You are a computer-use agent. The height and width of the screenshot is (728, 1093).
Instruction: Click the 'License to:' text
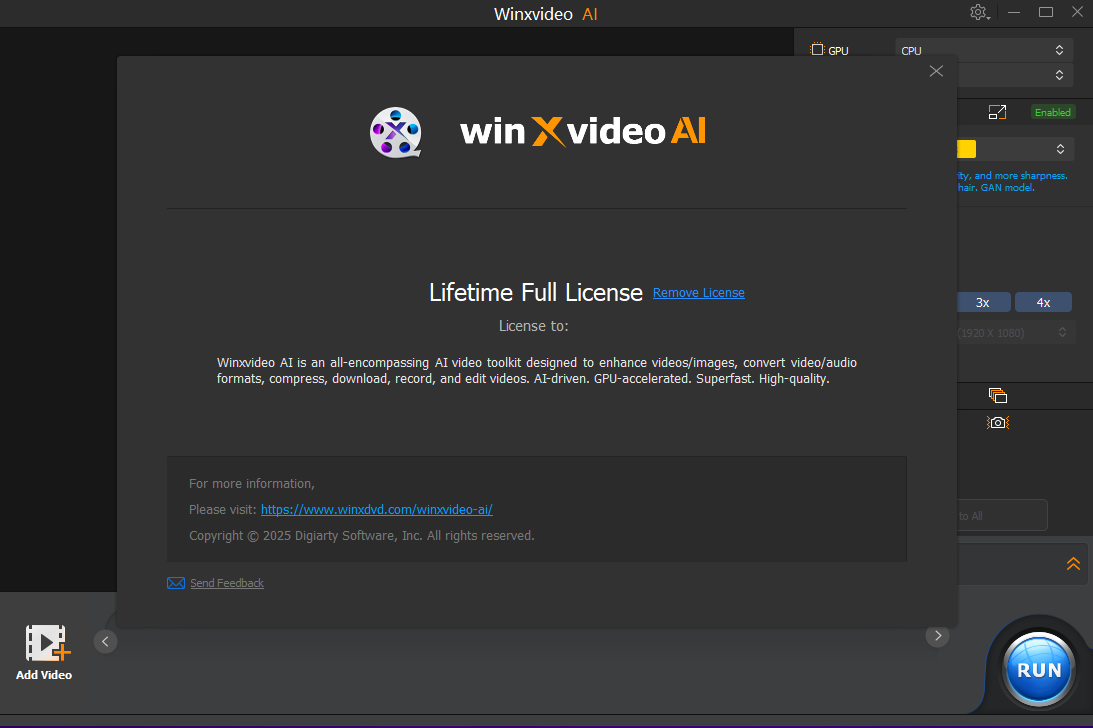click(x=533, y=326)
